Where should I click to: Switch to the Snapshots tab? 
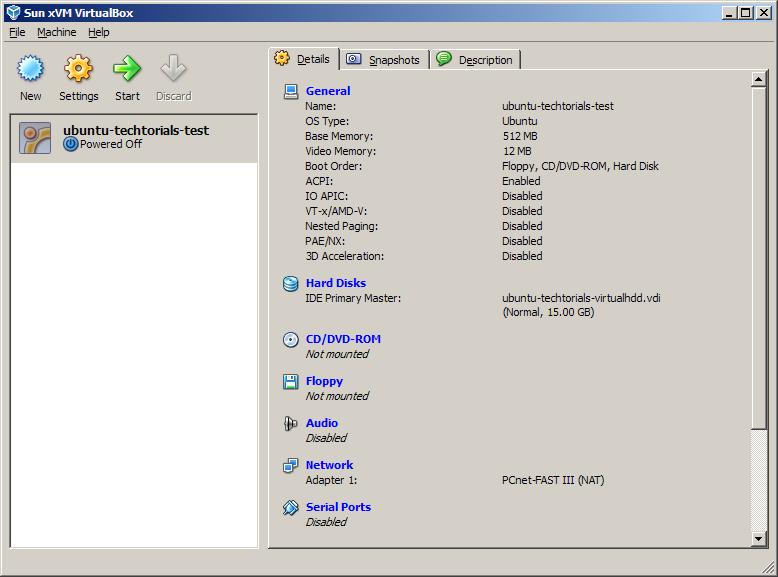[385, 60]
